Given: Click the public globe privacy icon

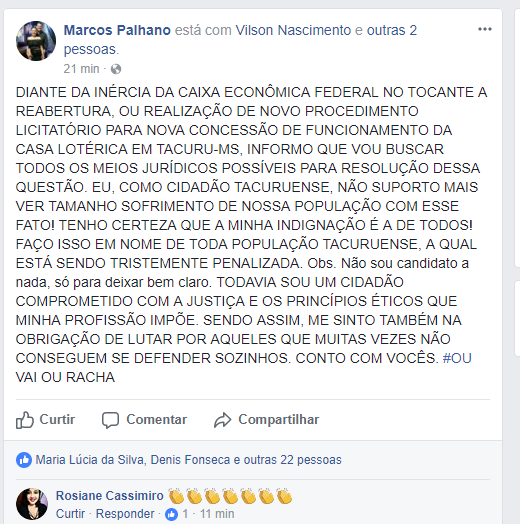Looking at the screenshot, I should tap(116, 69).
